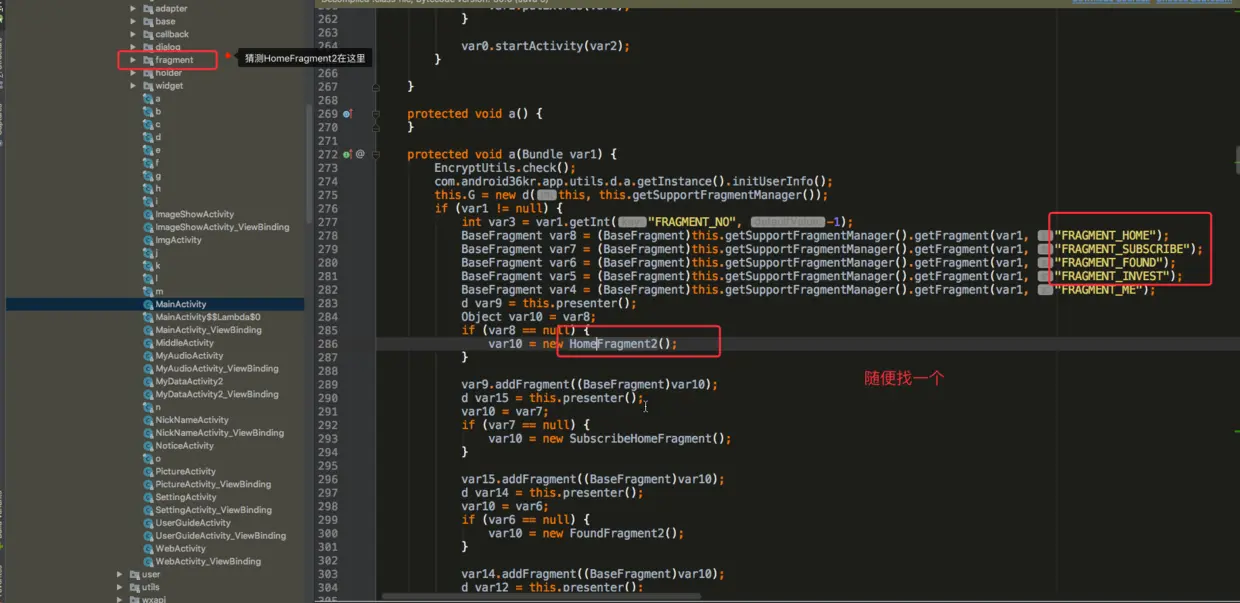
Task: Open WebActivity_ViewBinding class
Action: click(x=208, y=562)
